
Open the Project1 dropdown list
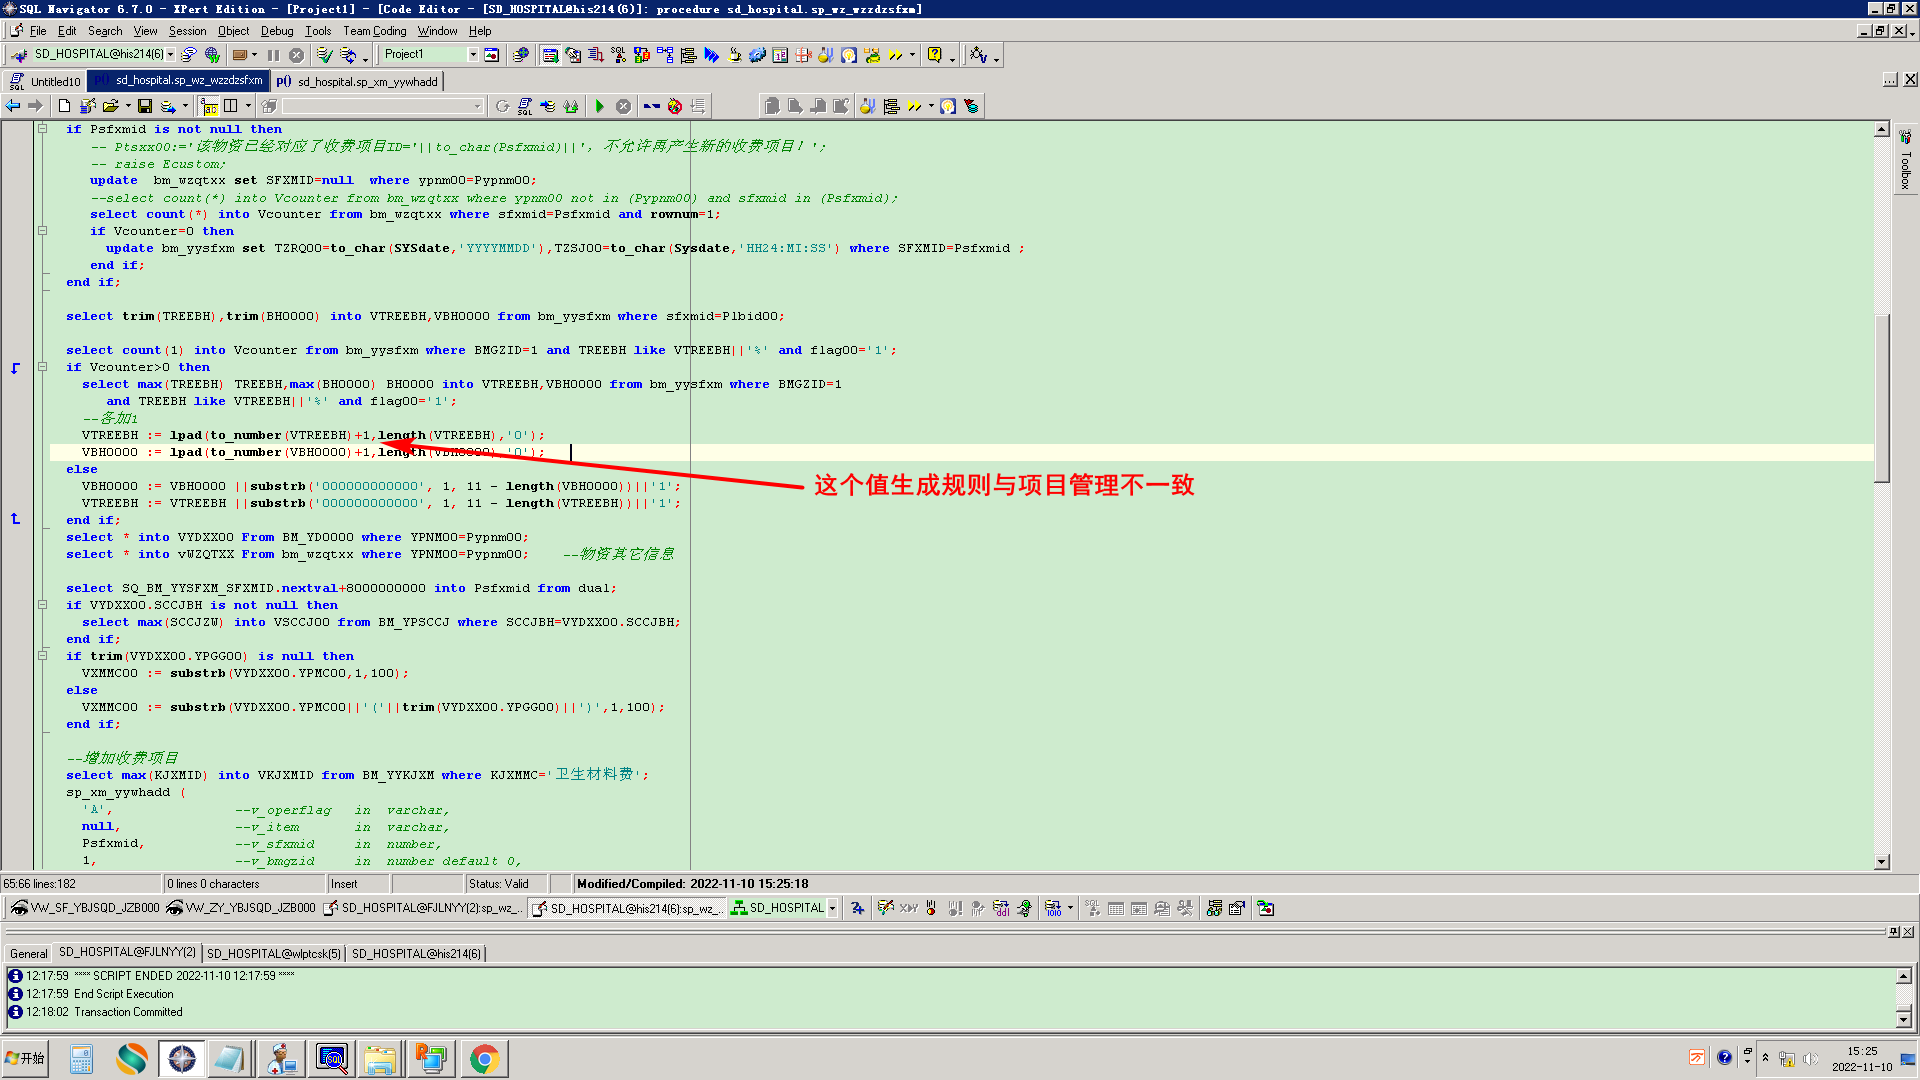coord(472,55)
